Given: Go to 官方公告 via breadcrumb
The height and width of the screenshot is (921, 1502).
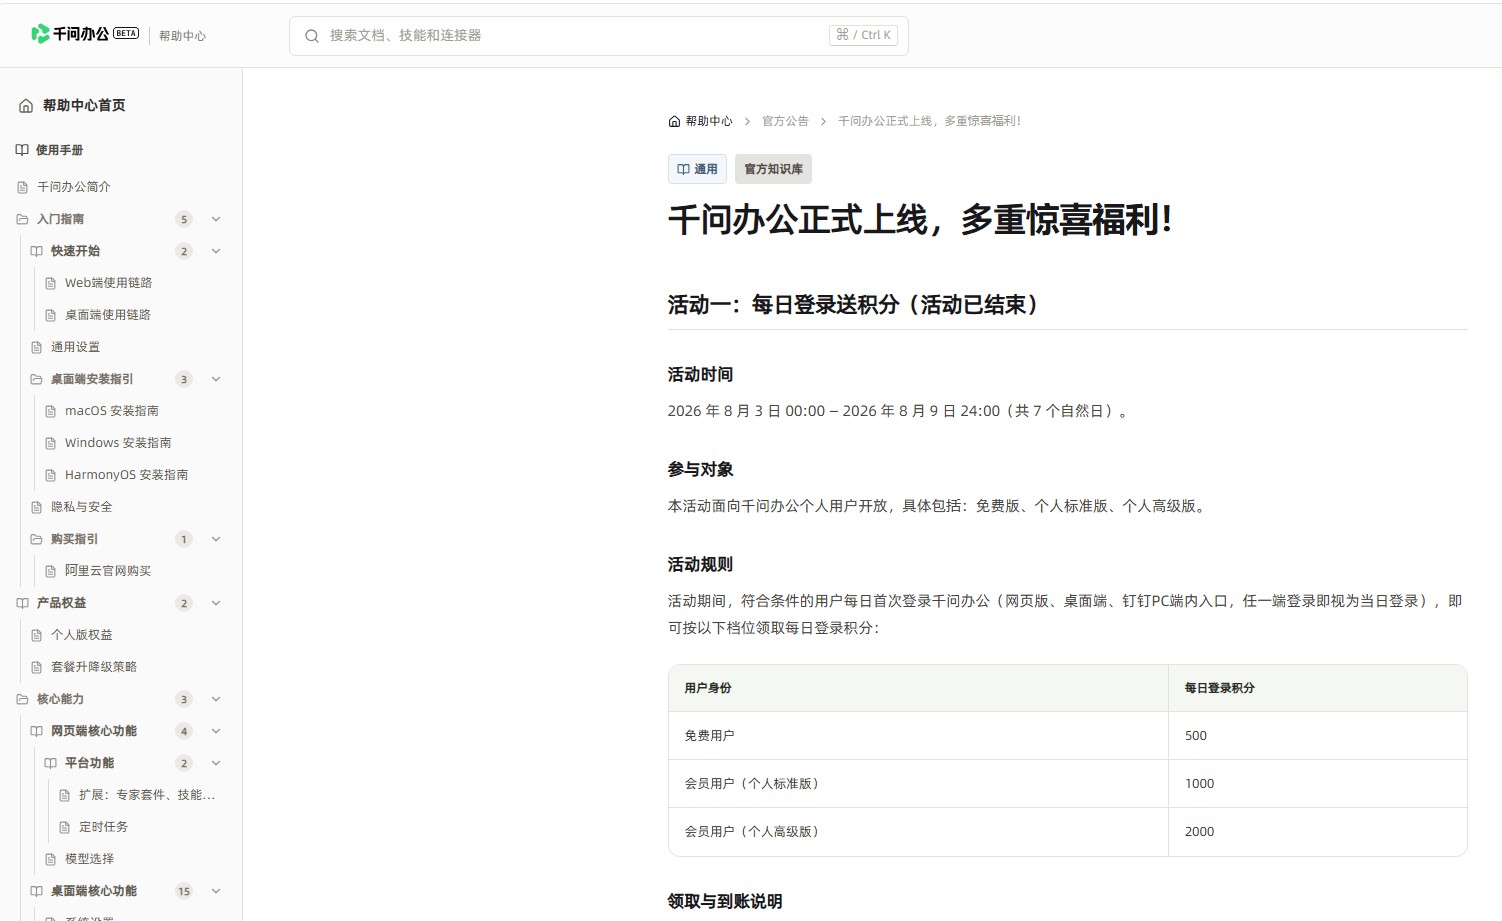Looking at the screenshot, I should pyautogui.click(x=785, y=121).
